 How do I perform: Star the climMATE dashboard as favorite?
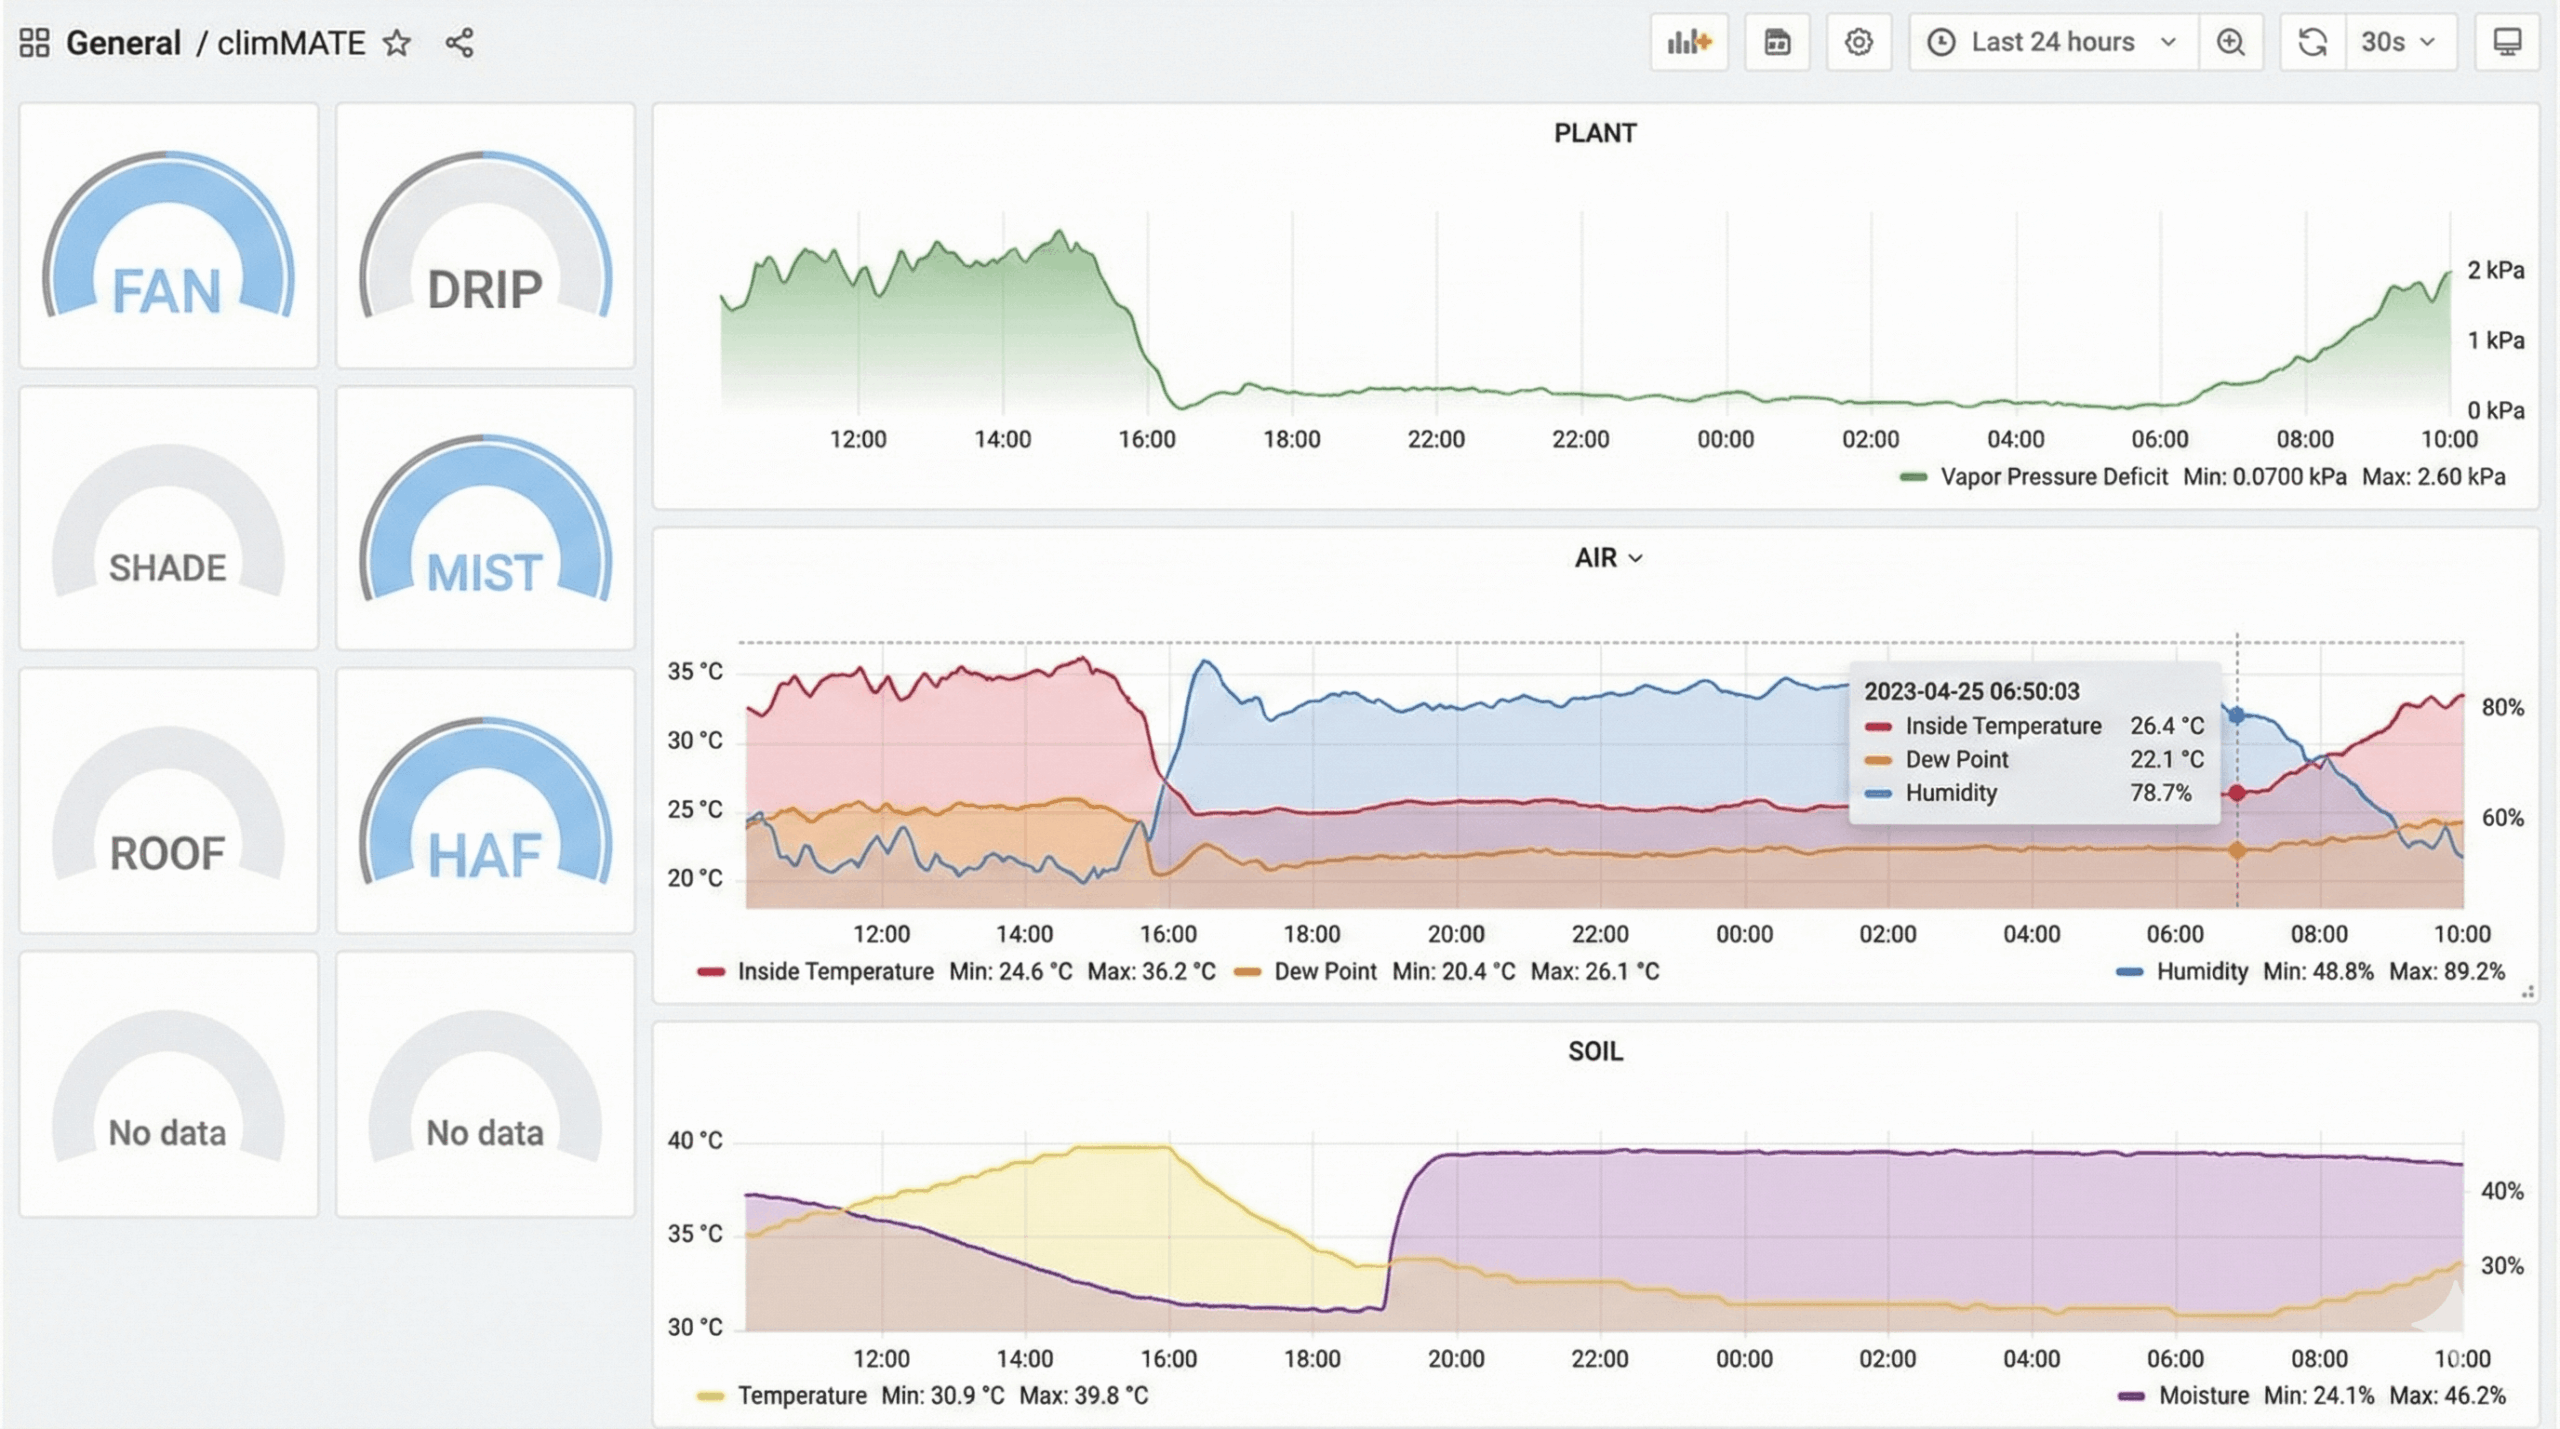397,42
